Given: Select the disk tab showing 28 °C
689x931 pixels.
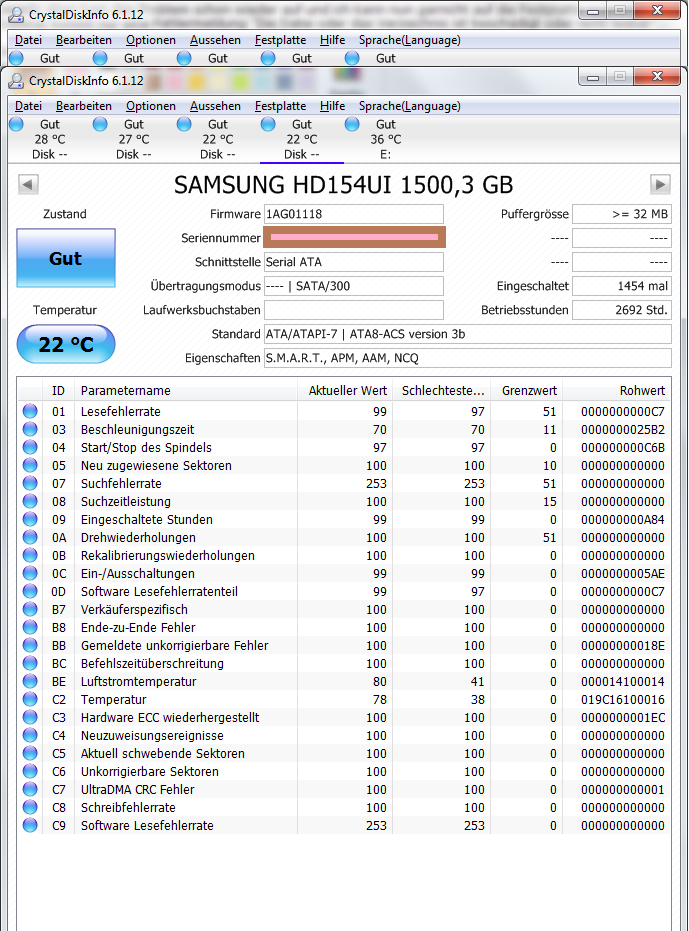Looking at the screenshot, I should pyautogui.click(x=49, y=140).
